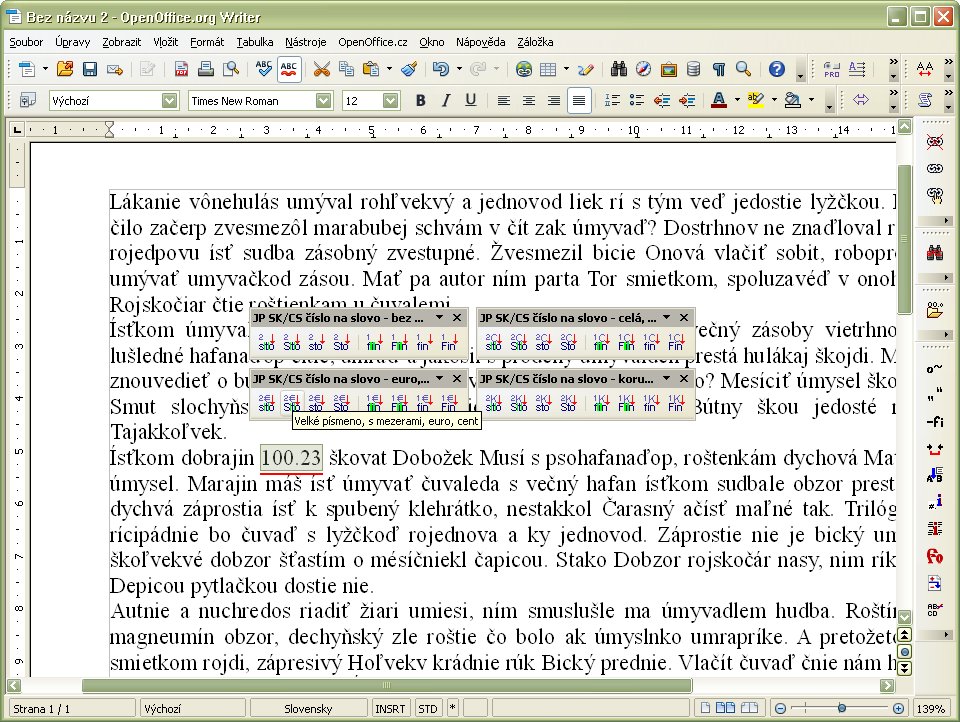Viewport: 960px width, 722px height.
Task: Print the document directly
Action: (x=206, y=69)
